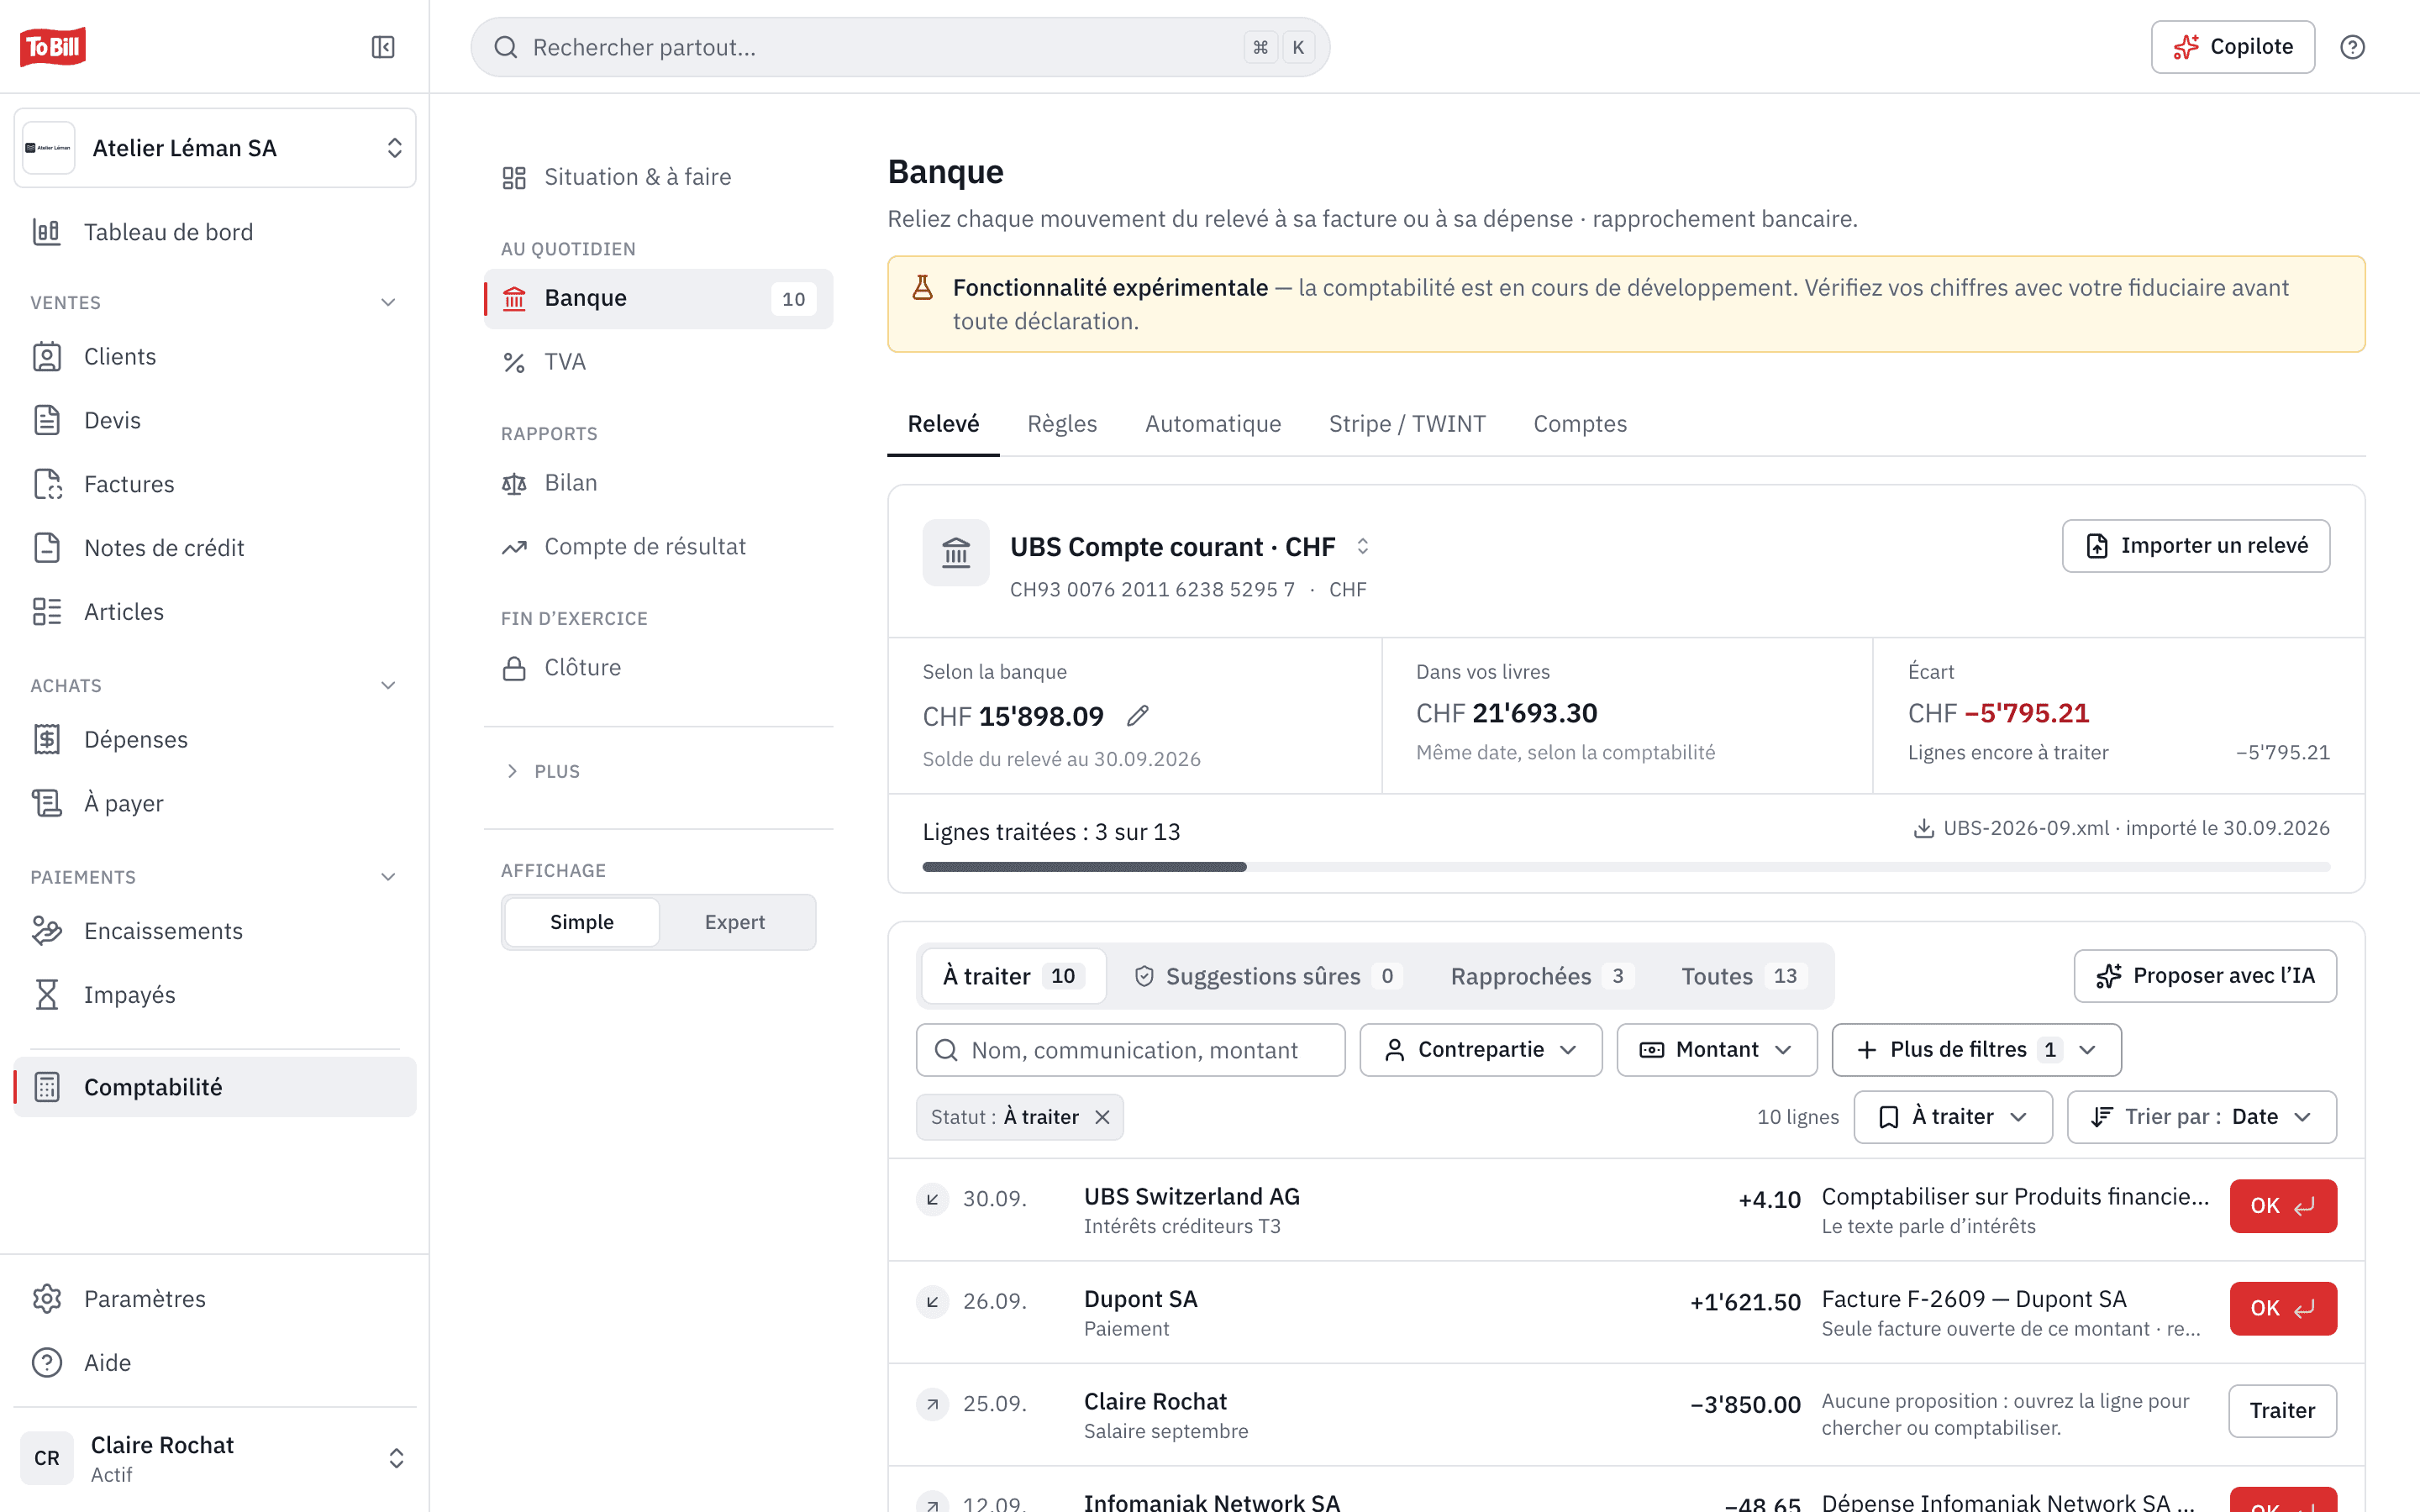Click Importer un relevé button
This screenshot has width=2420, height=1512.
(x=2196, y=546)
